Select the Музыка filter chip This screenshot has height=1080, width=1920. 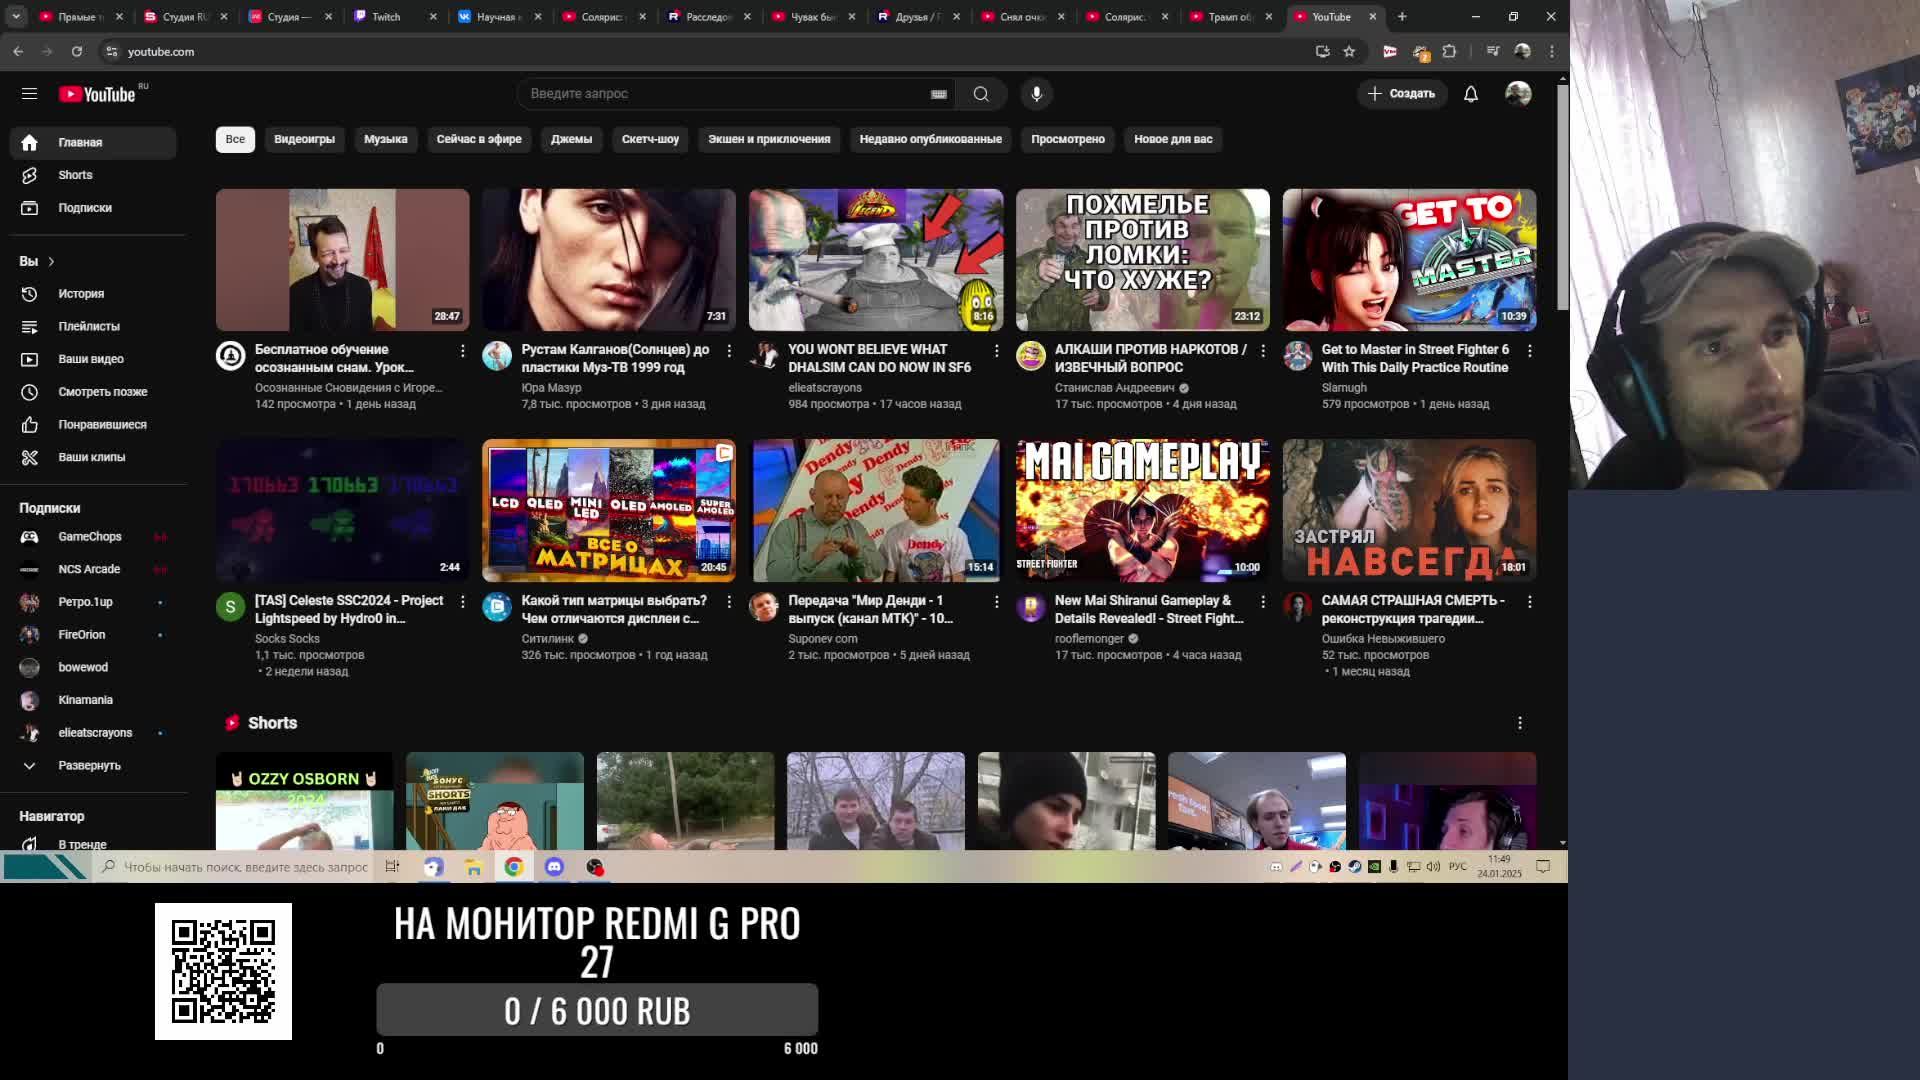(385, 139)
